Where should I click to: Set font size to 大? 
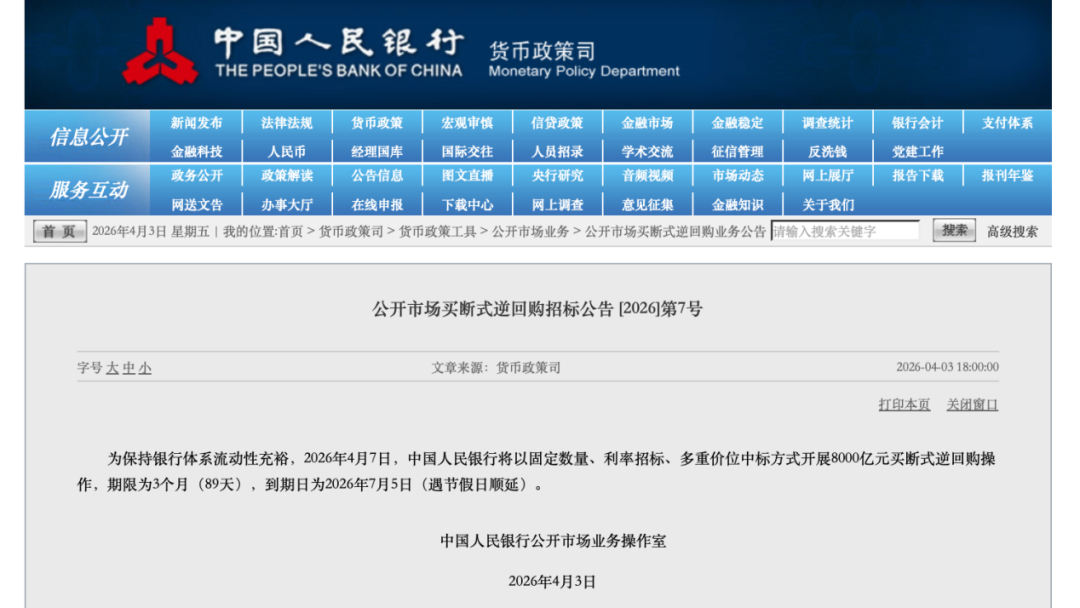pos(112,368)
